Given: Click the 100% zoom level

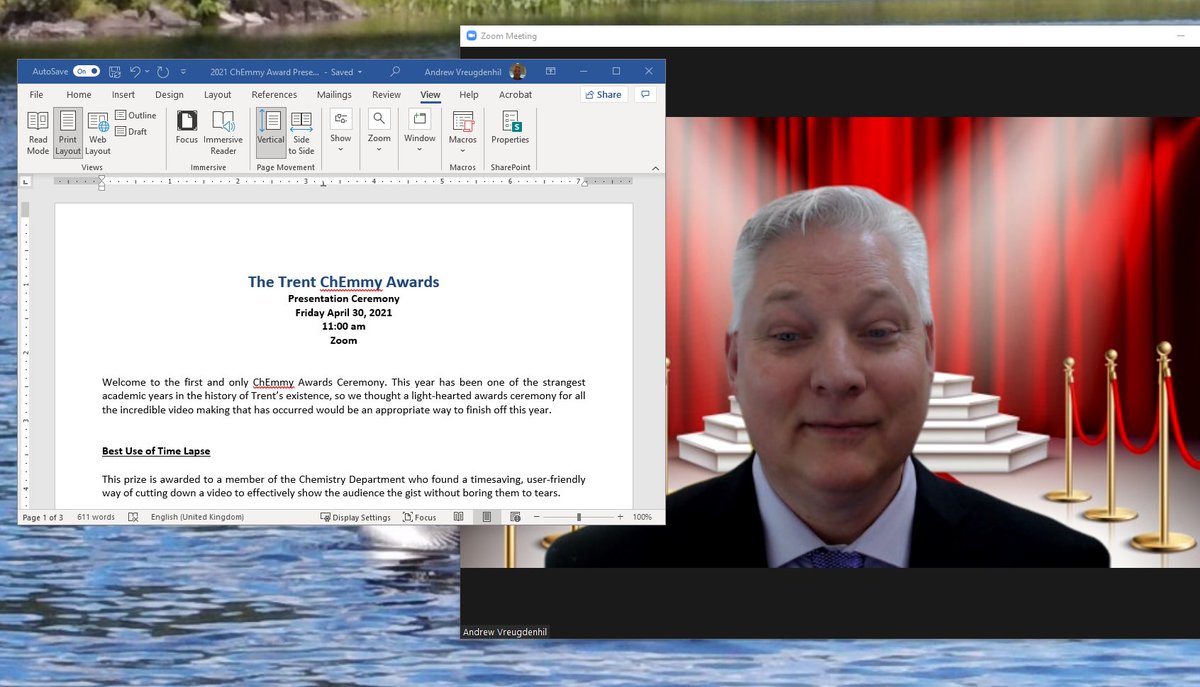Looking at the screenshot, I should (x=642, y=517).
